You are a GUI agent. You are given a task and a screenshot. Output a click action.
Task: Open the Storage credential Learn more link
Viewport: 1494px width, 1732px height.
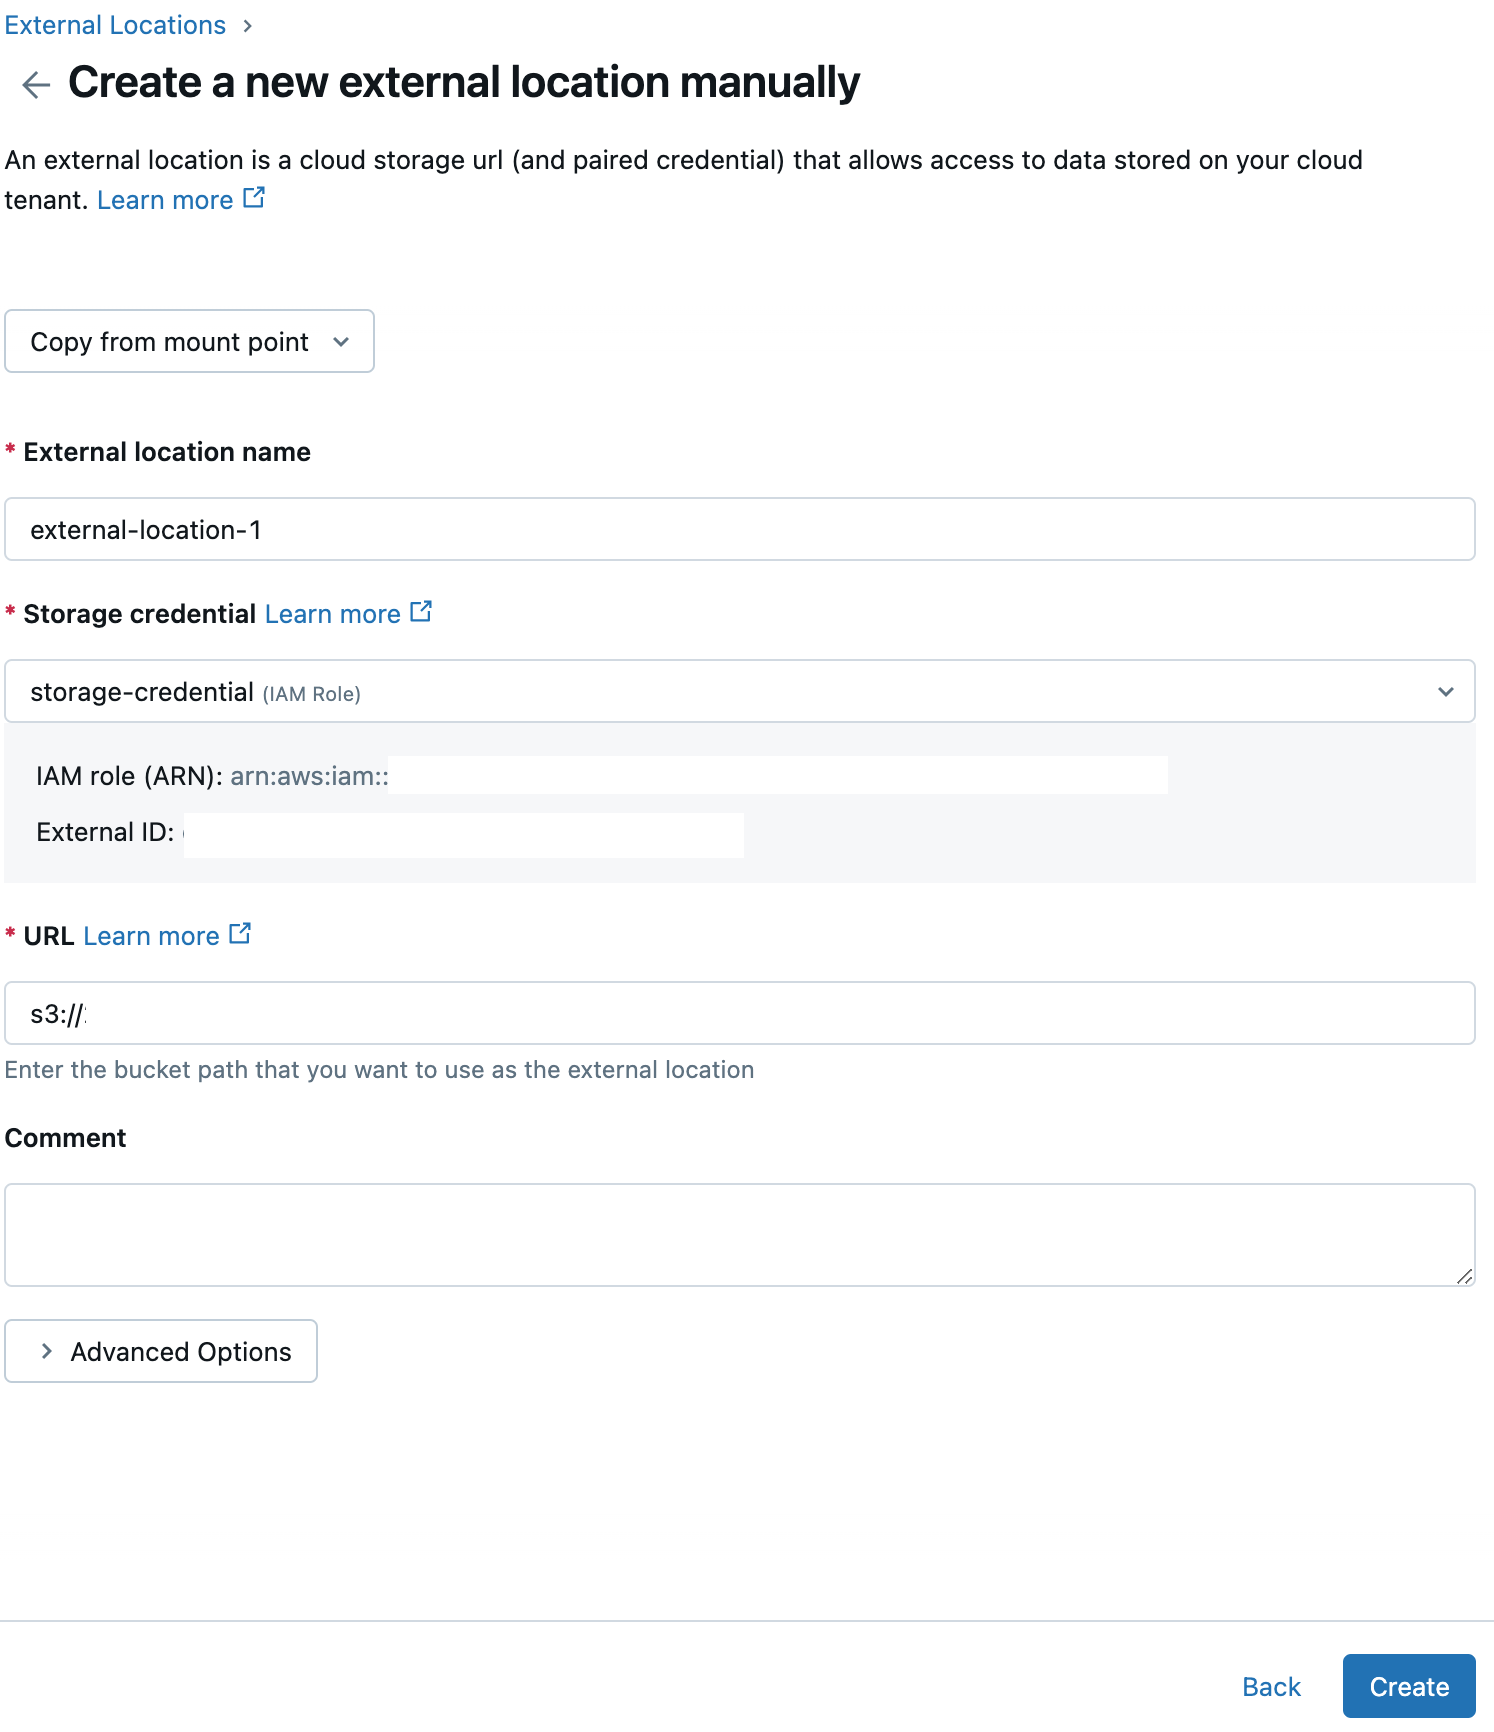(333, 613)
